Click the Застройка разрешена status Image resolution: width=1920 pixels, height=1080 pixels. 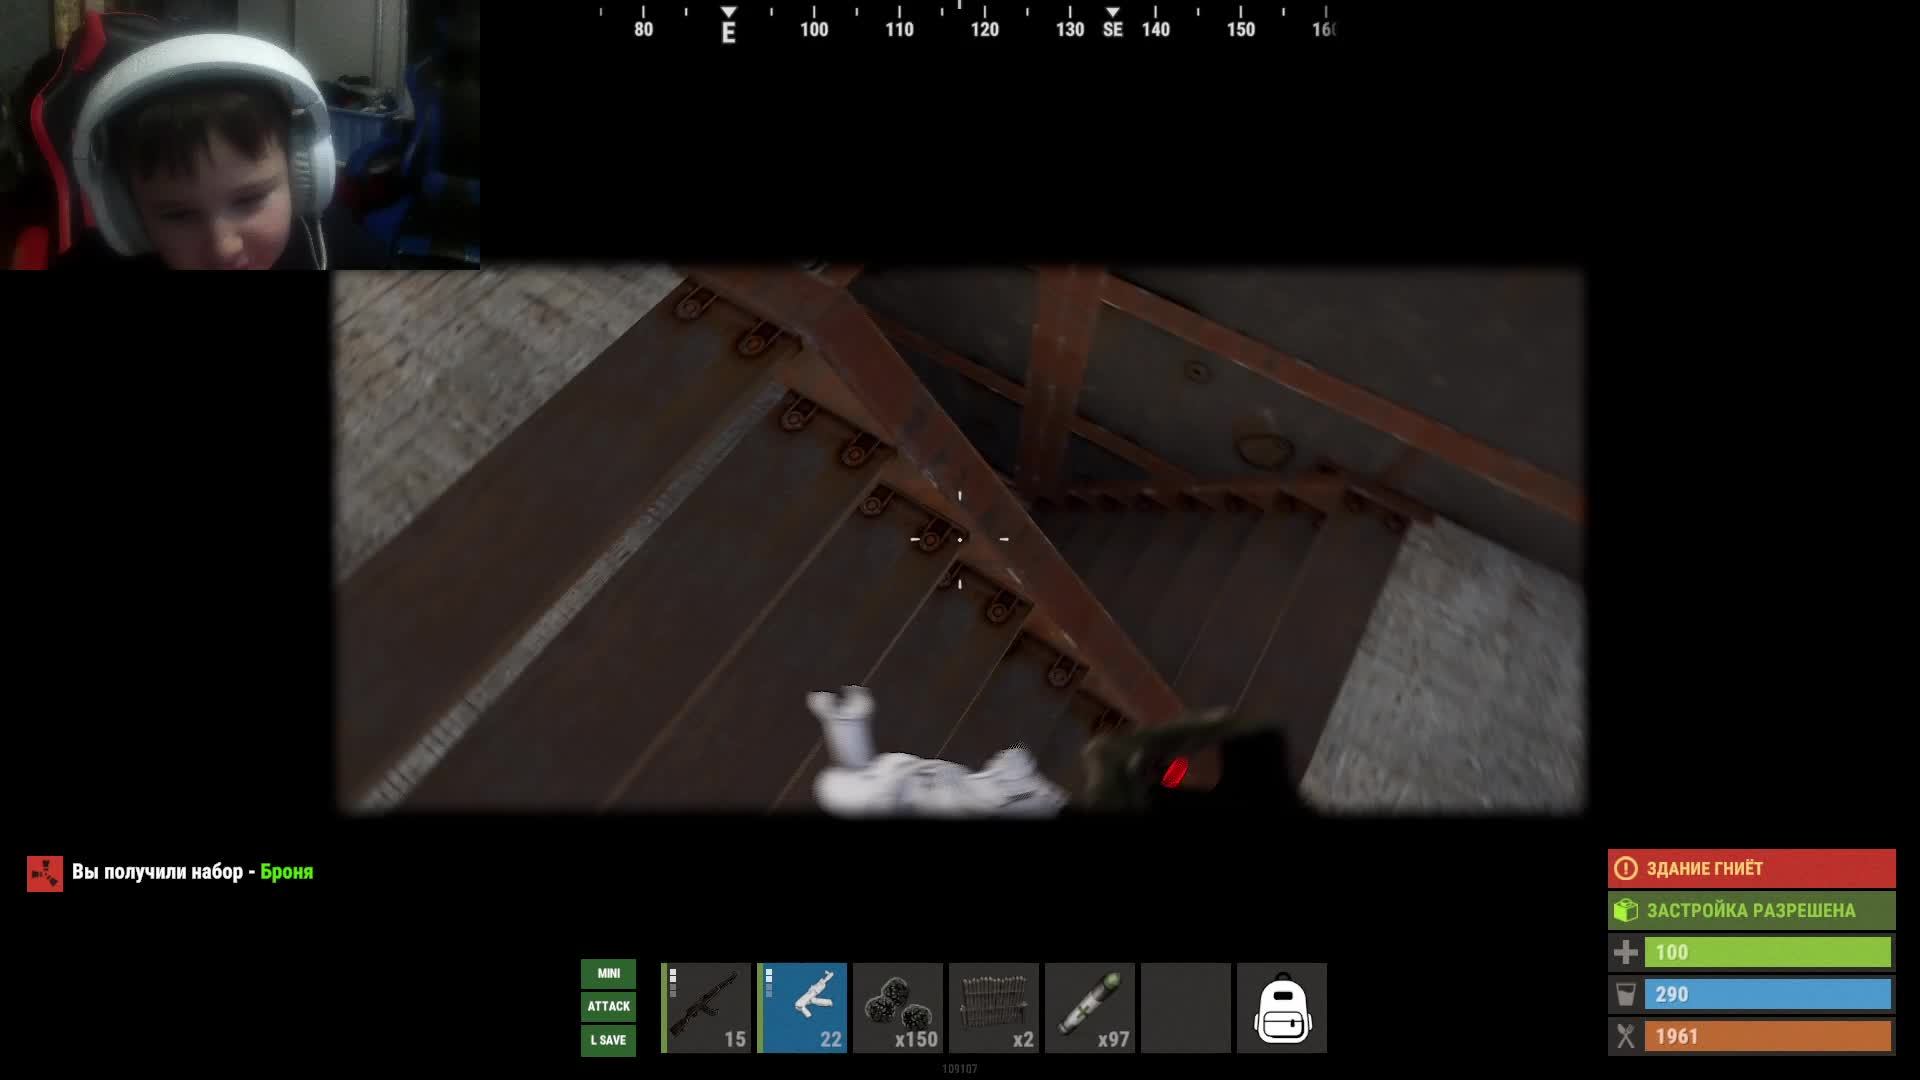coord(1751,910)
